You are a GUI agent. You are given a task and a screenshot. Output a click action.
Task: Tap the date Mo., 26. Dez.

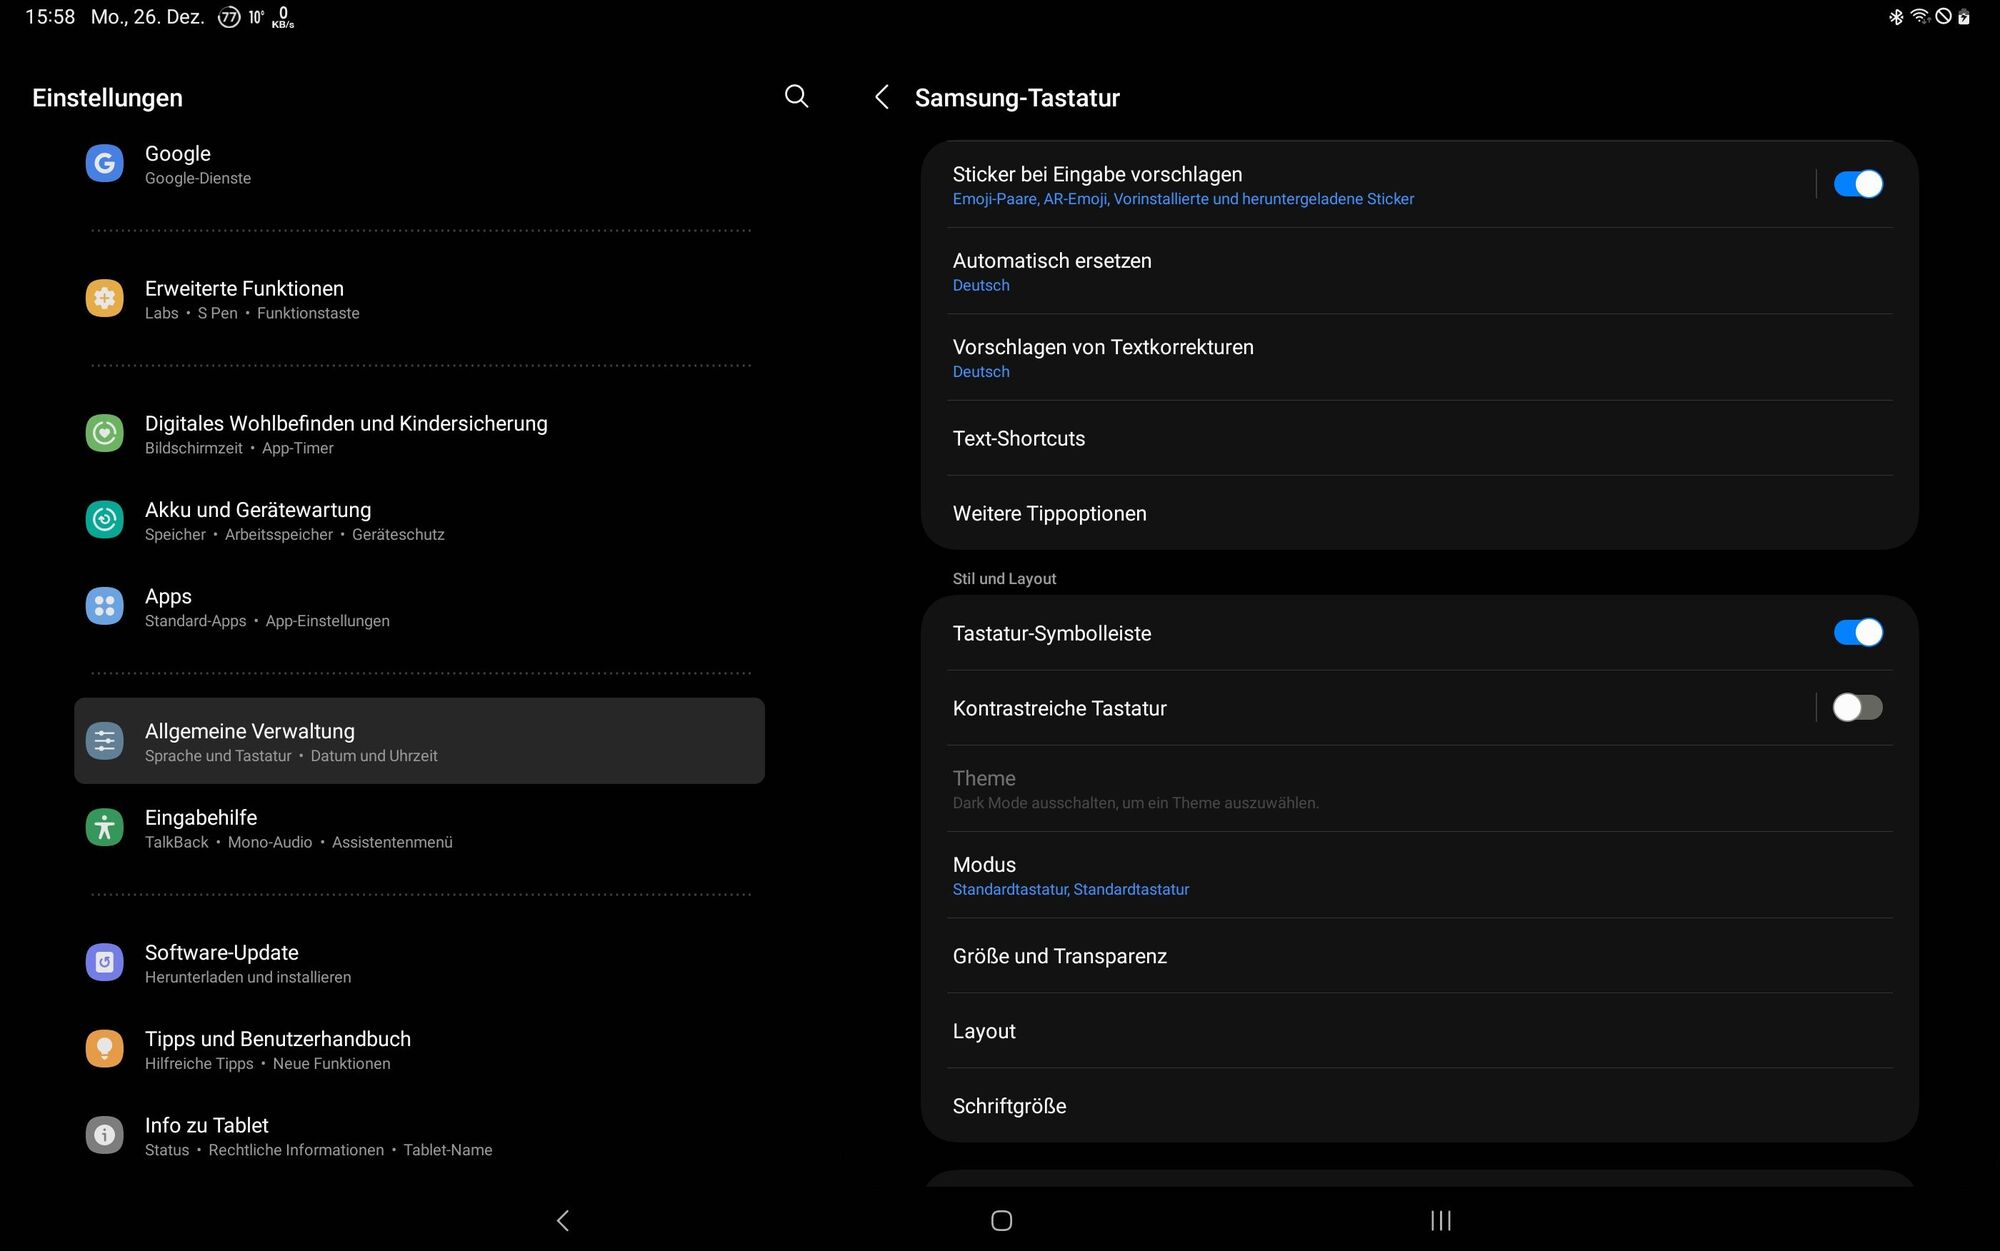click(x=148, y=17)
